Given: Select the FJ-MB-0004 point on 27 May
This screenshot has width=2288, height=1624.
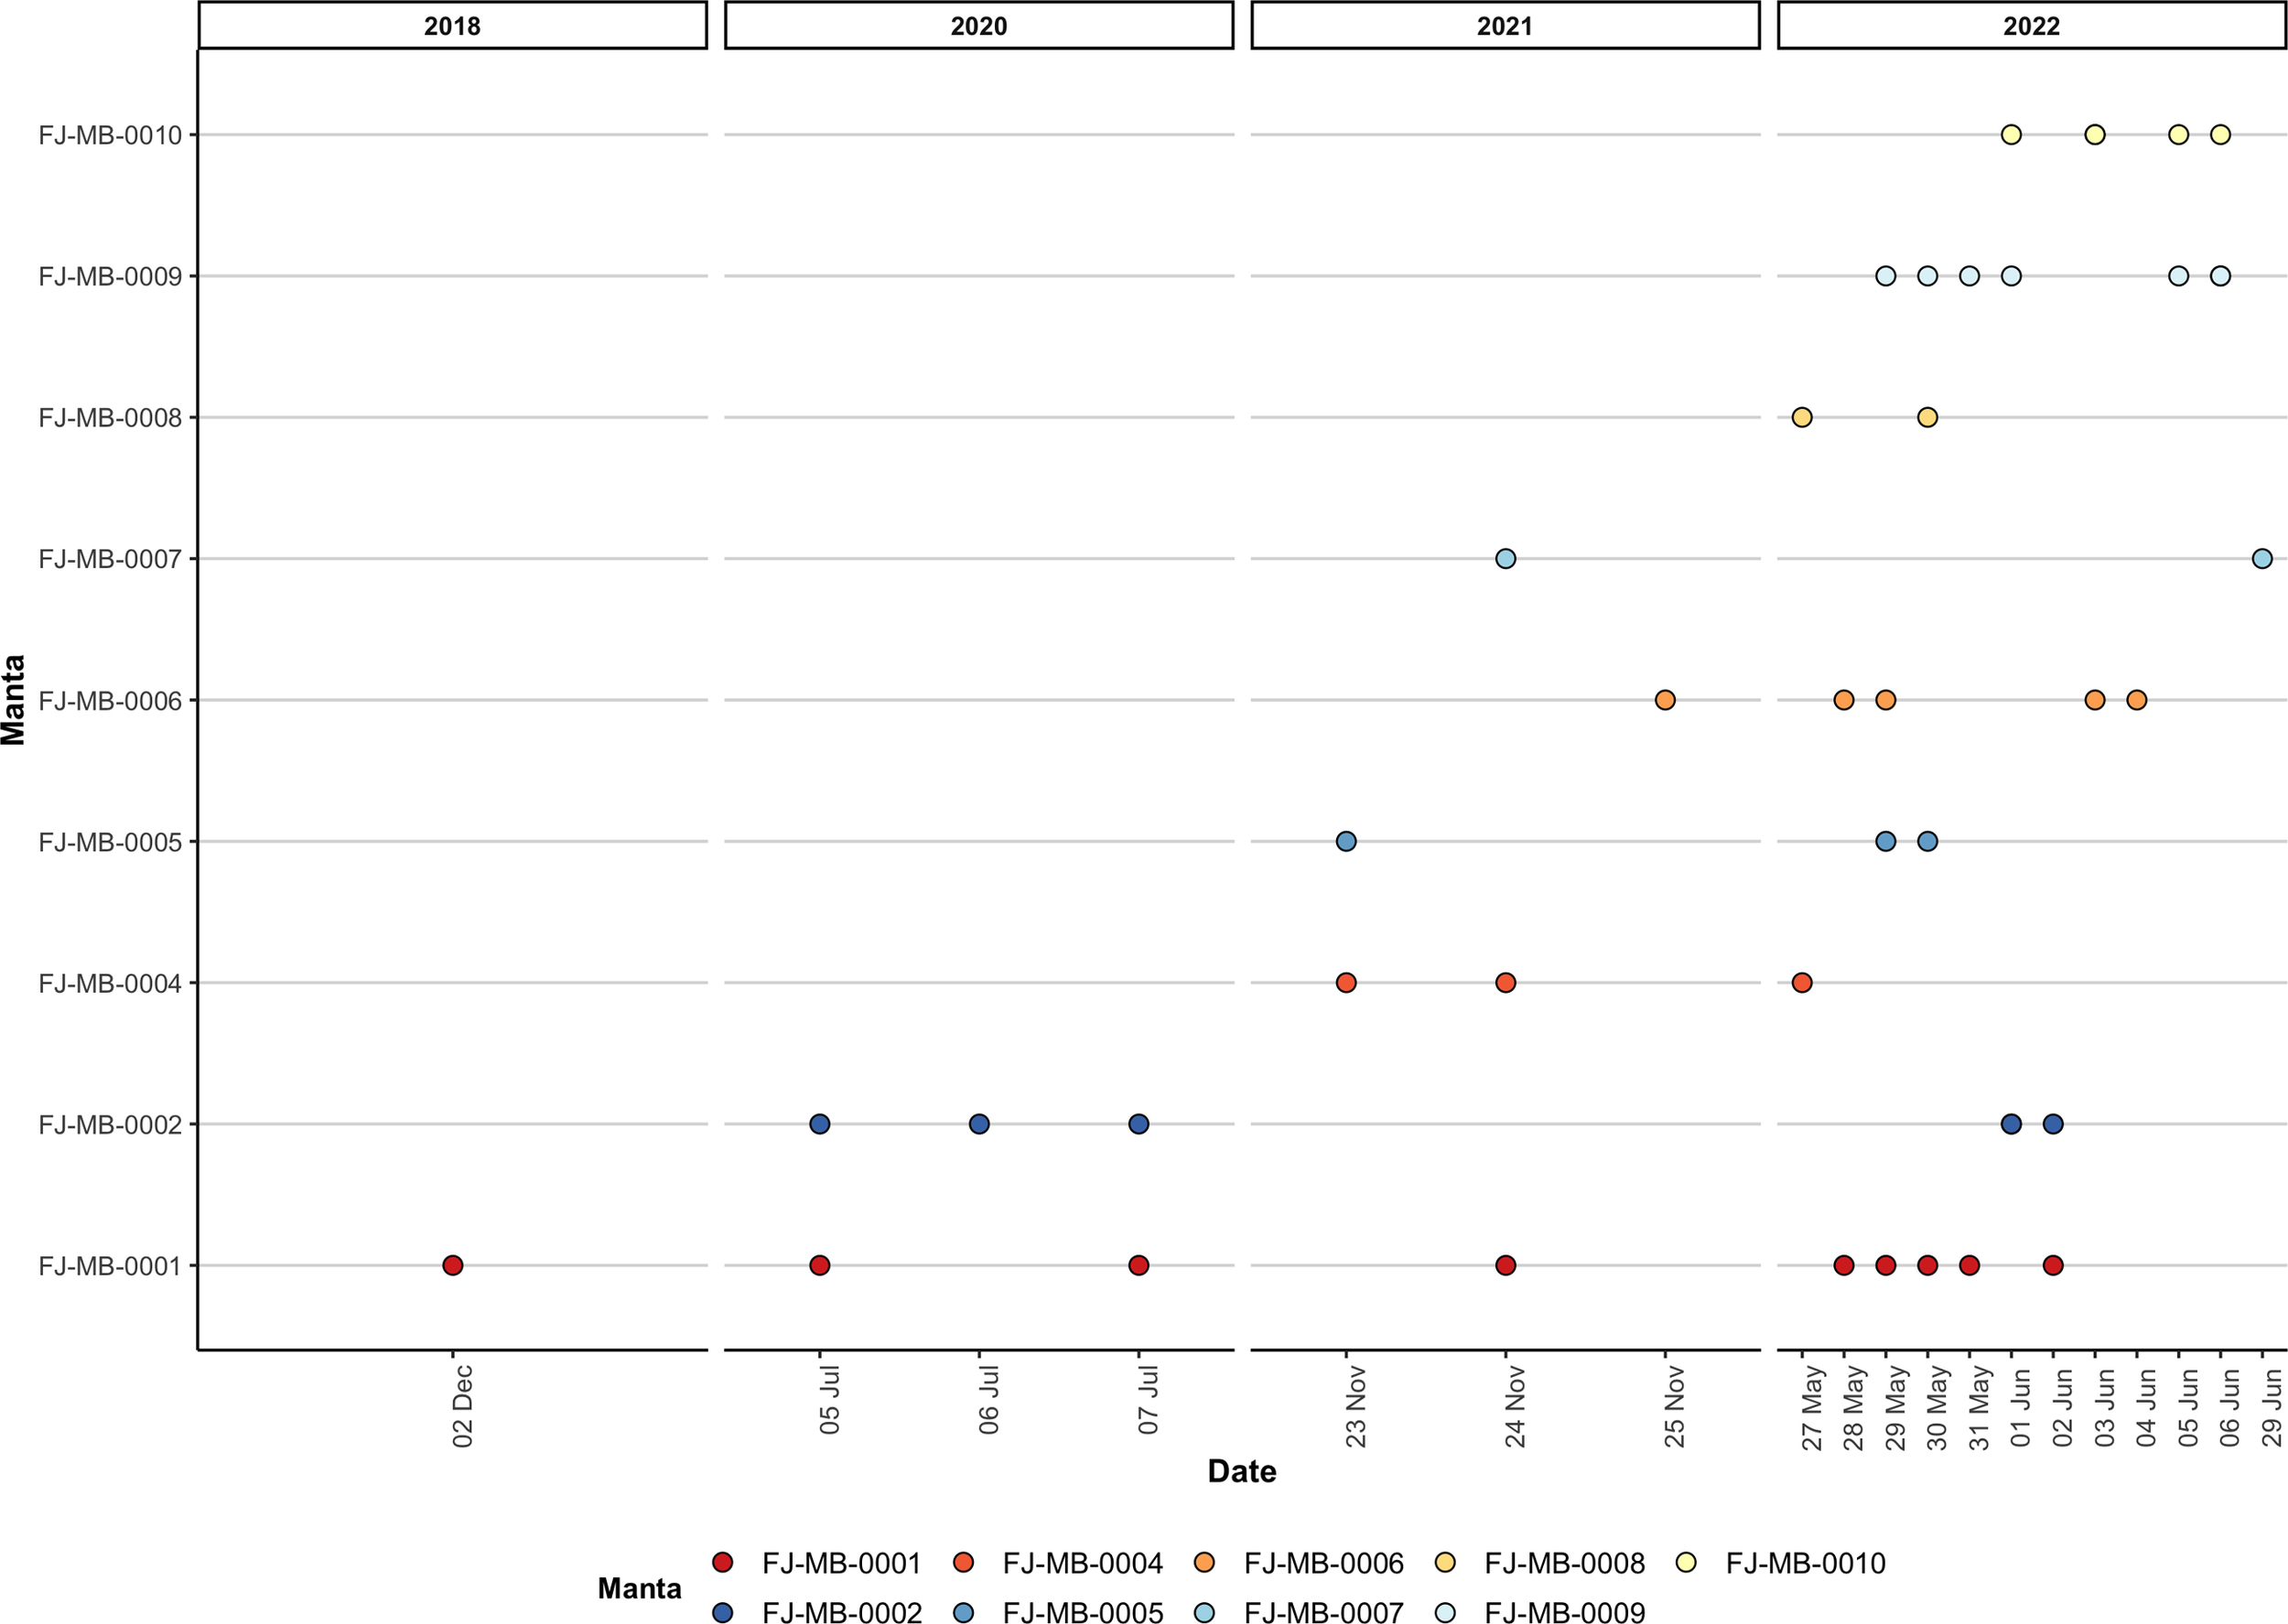Looking at the screenshot, I should click(1802, 983).
